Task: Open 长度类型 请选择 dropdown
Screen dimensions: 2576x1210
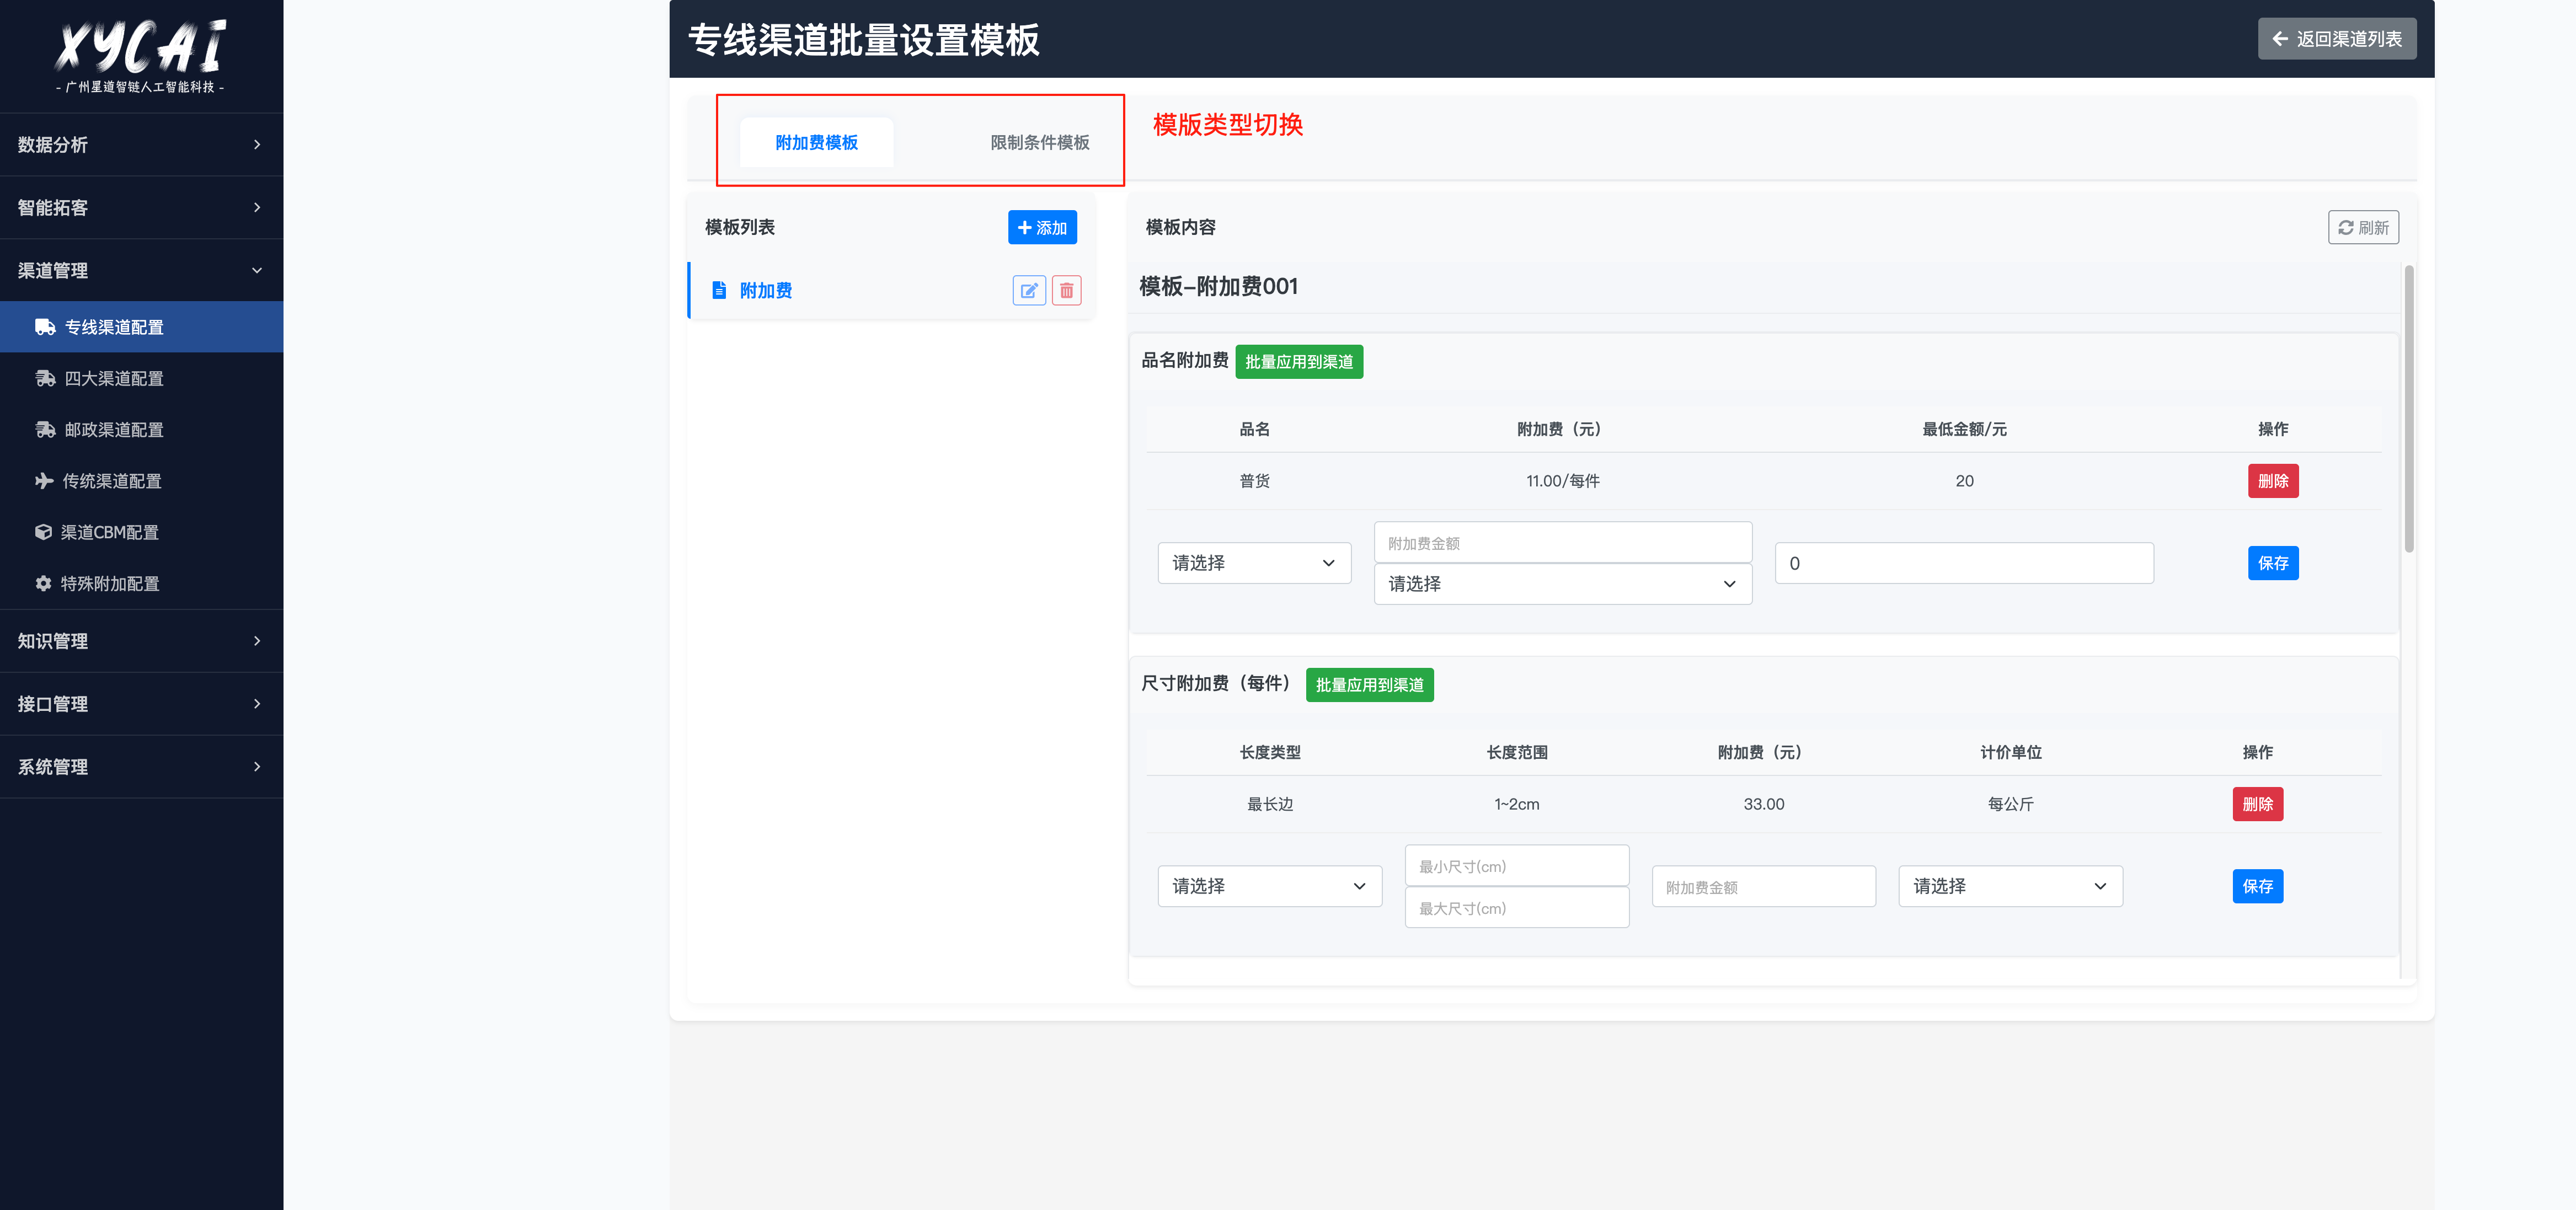Action: [x=1269, y=886]
